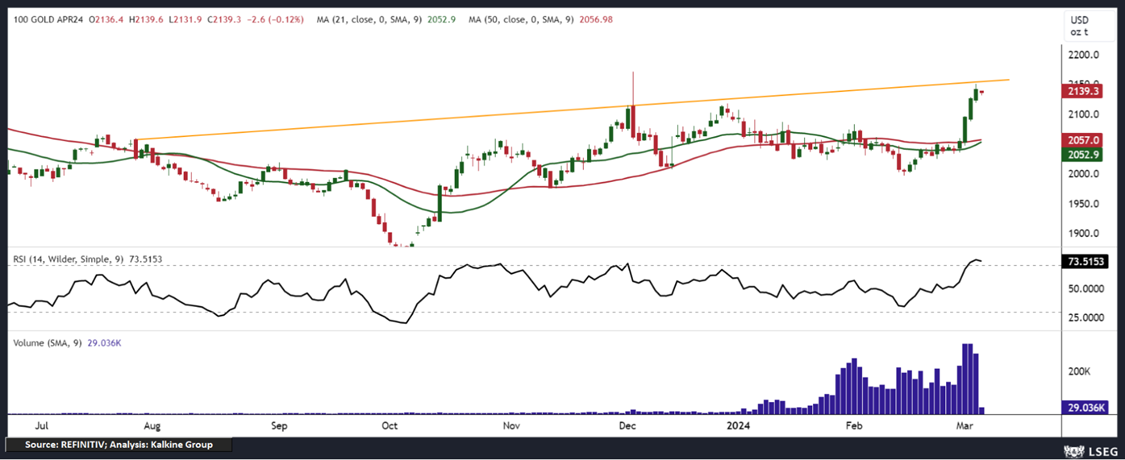Click the tall December spike candle

click(632, 100)
